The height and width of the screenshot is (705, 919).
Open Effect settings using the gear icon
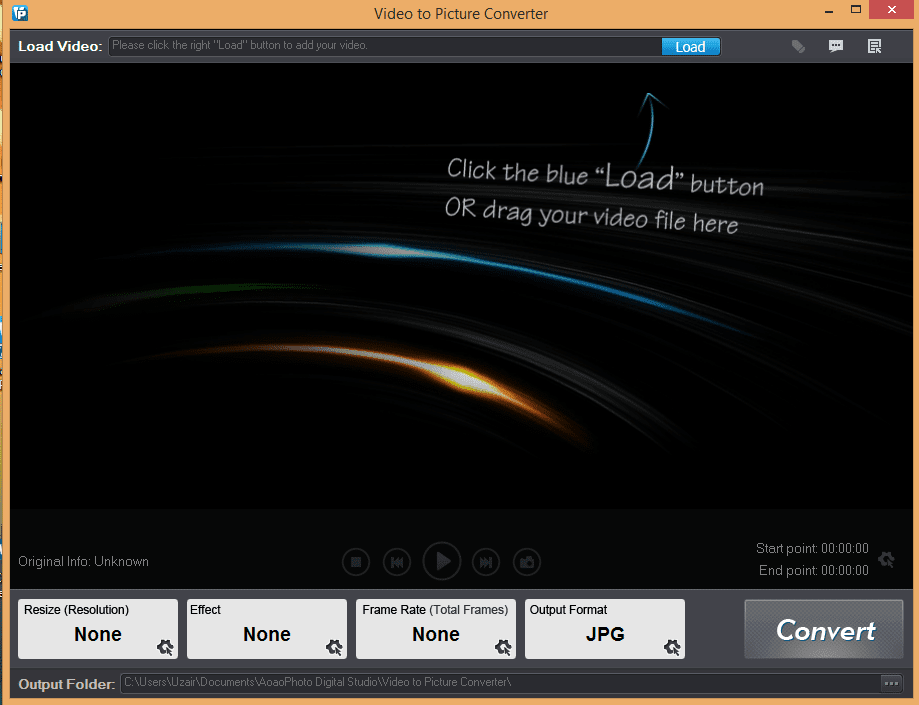(x=332, y=649)
